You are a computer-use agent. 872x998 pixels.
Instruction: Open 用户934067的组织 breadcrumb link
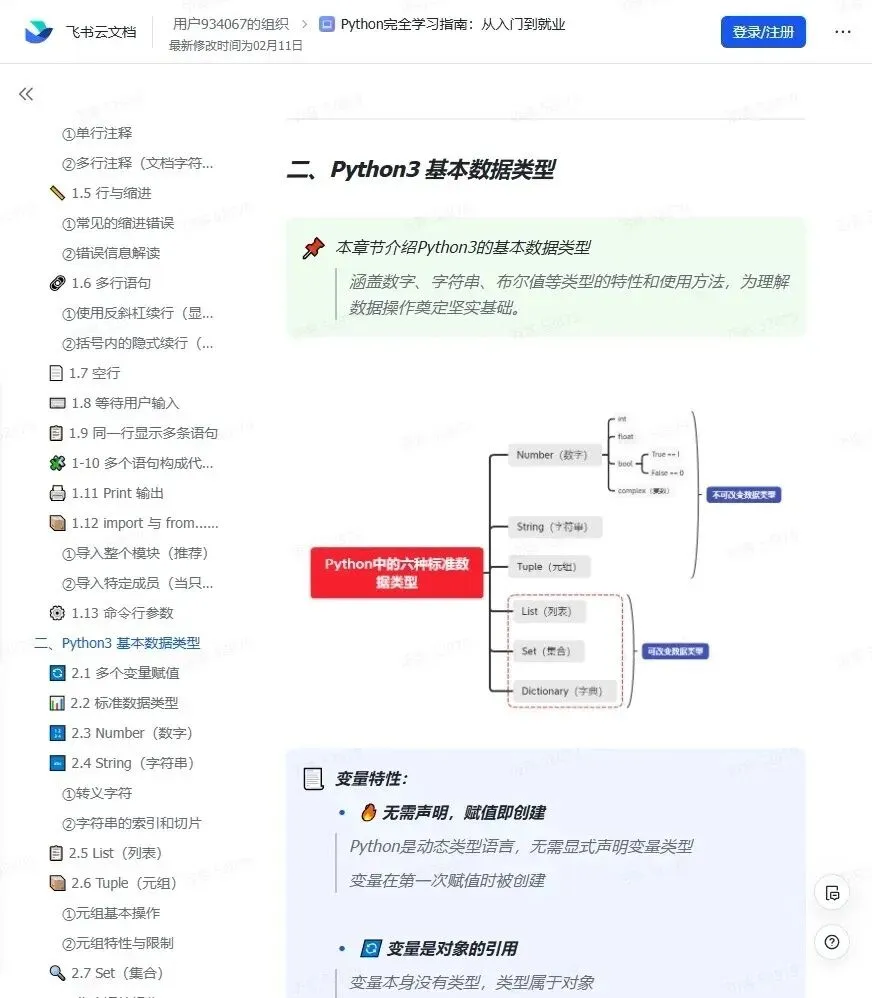coord(230,24)
